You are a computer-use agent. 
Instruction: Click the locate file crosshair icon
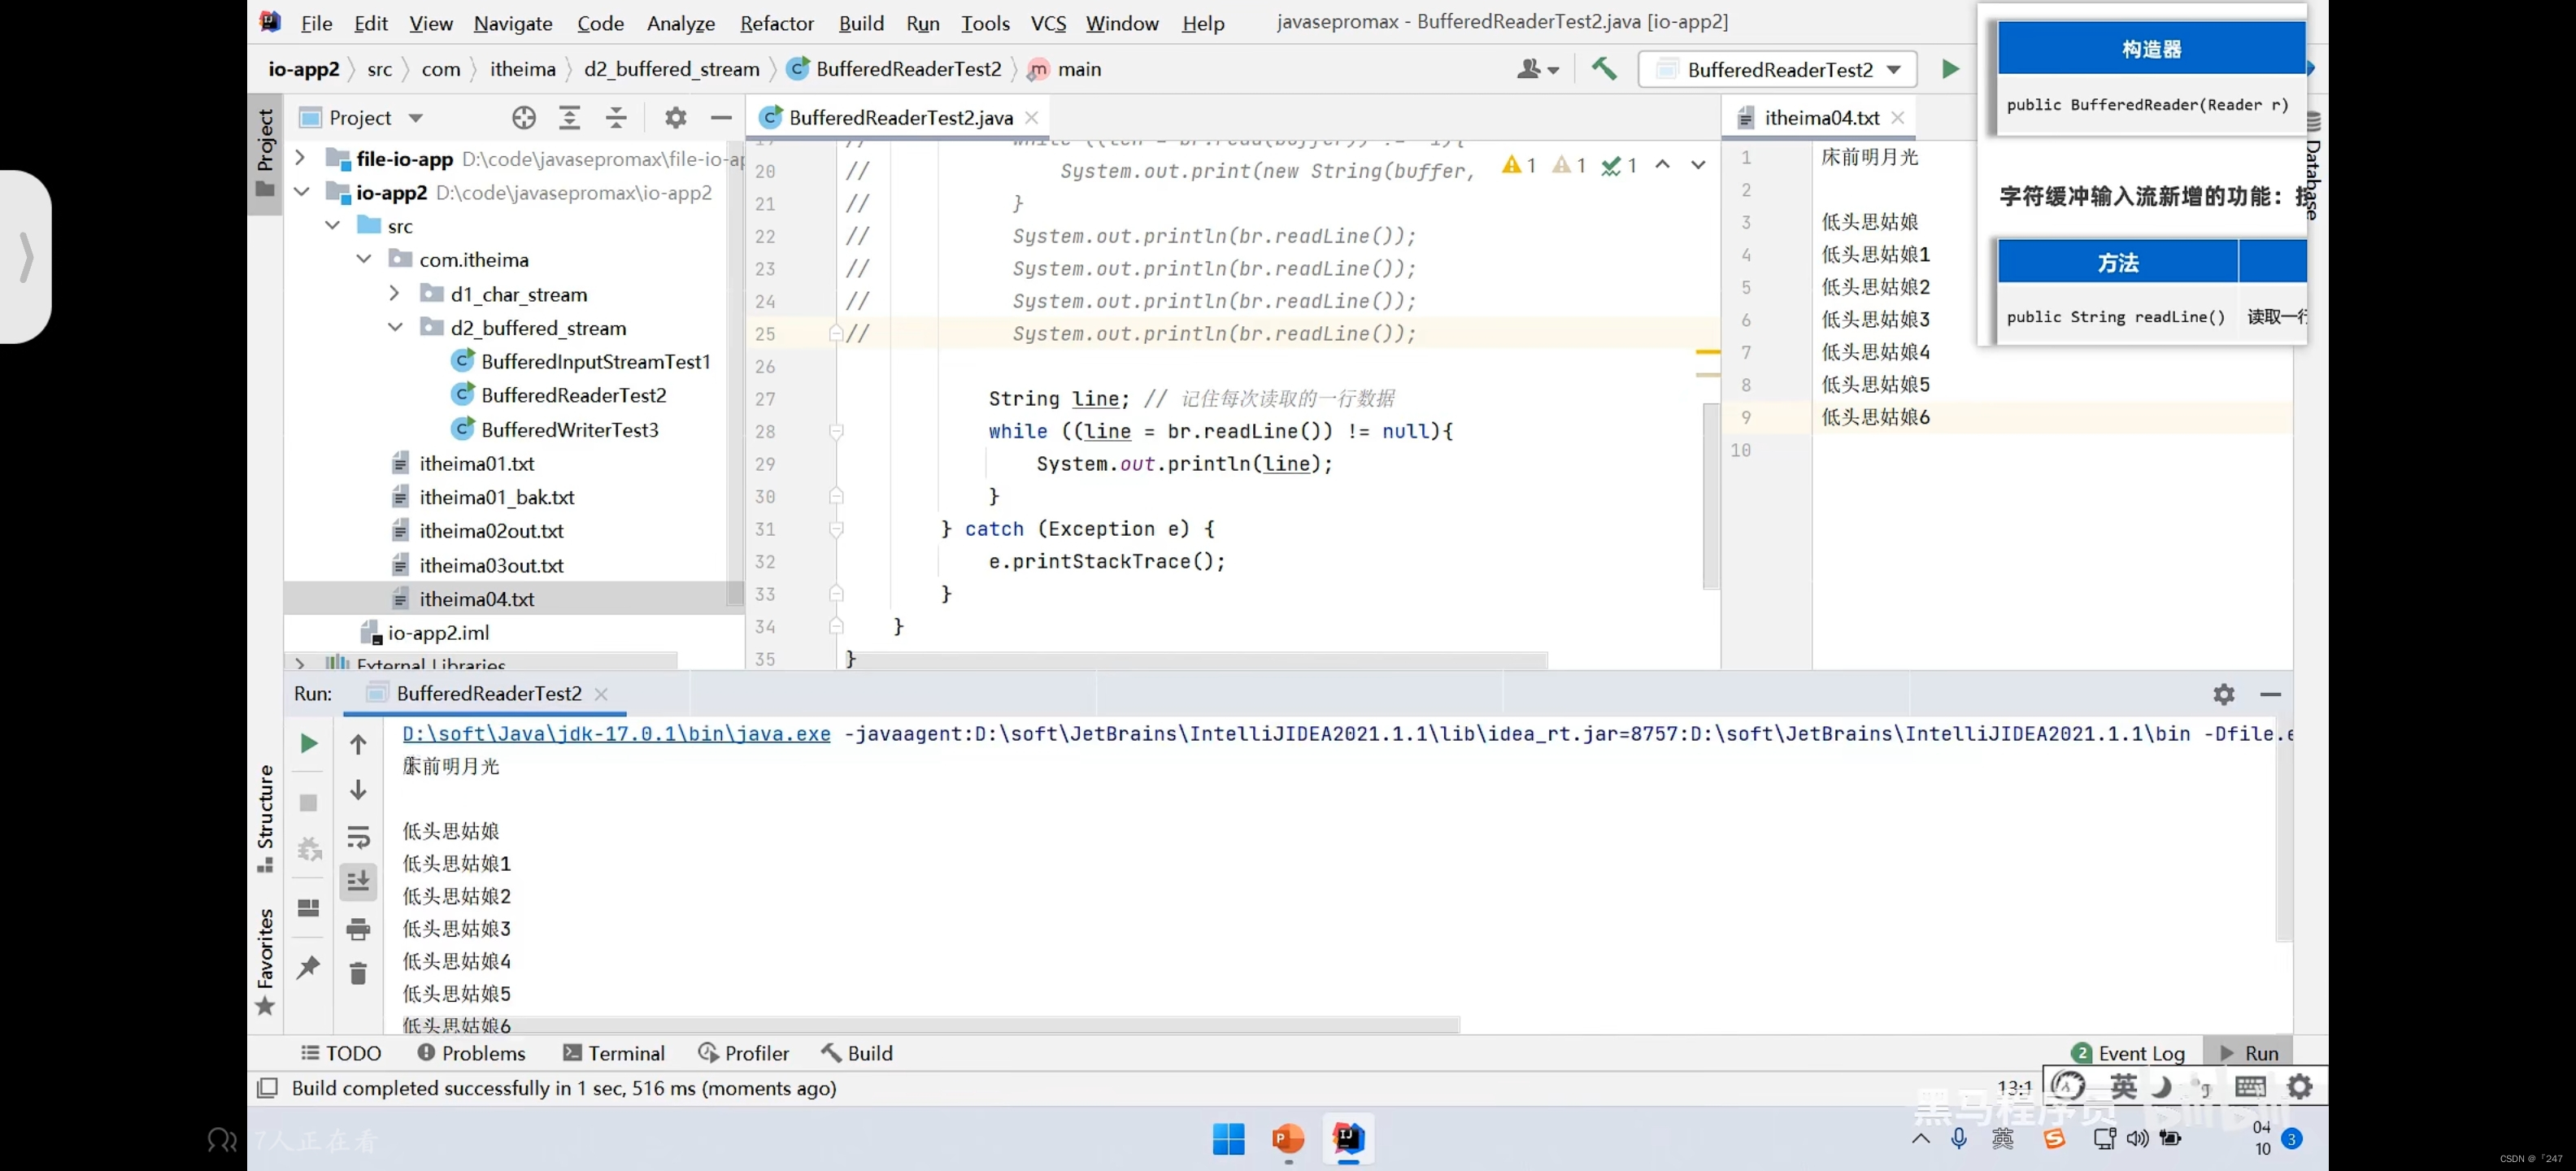(x=523, y=118)
